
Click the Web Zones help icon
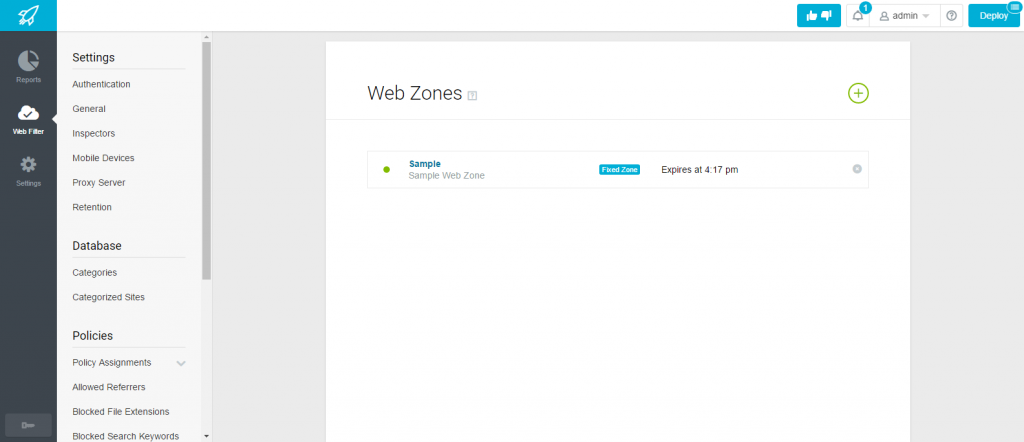(473, 95)
